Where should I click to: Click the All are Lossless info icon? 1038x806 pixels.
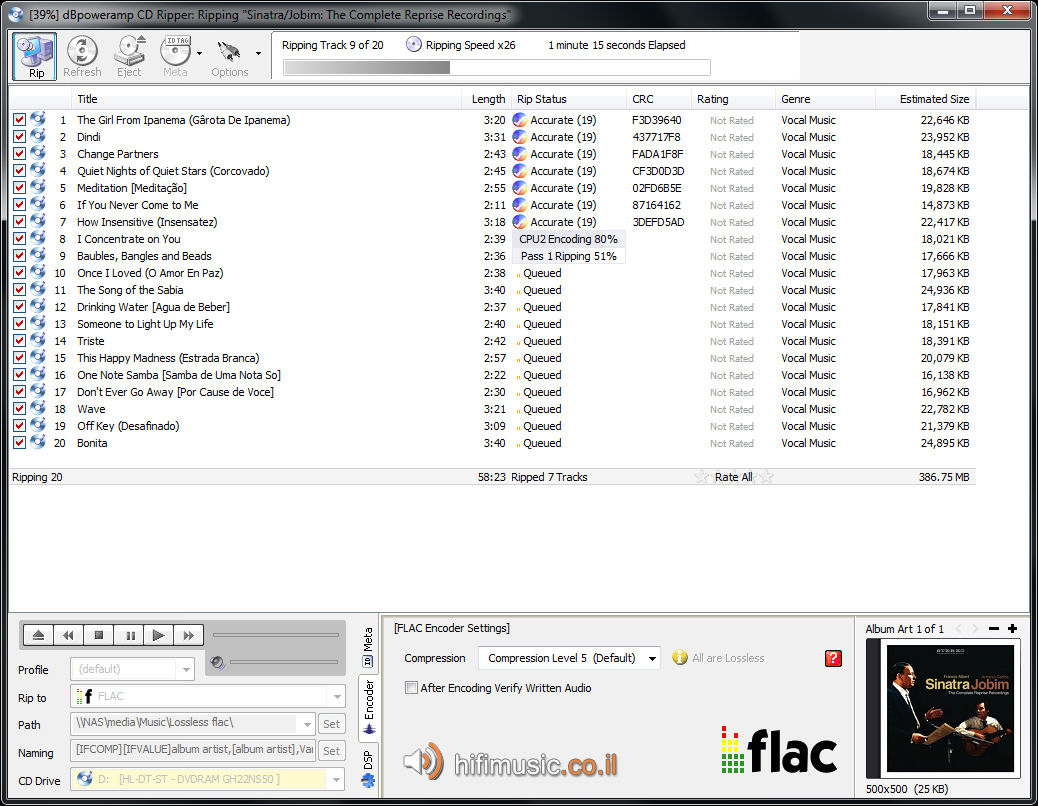679,658
